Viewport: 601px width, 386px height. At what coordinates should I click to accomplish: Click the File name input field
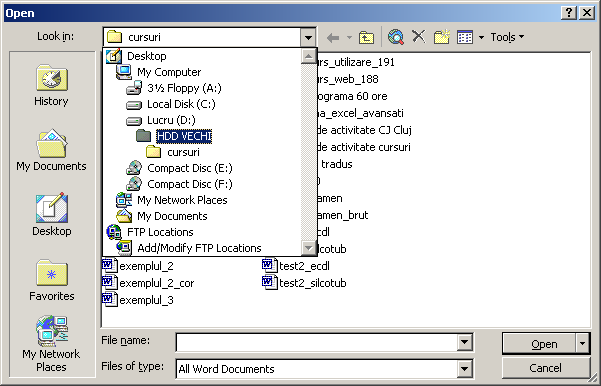317,342
